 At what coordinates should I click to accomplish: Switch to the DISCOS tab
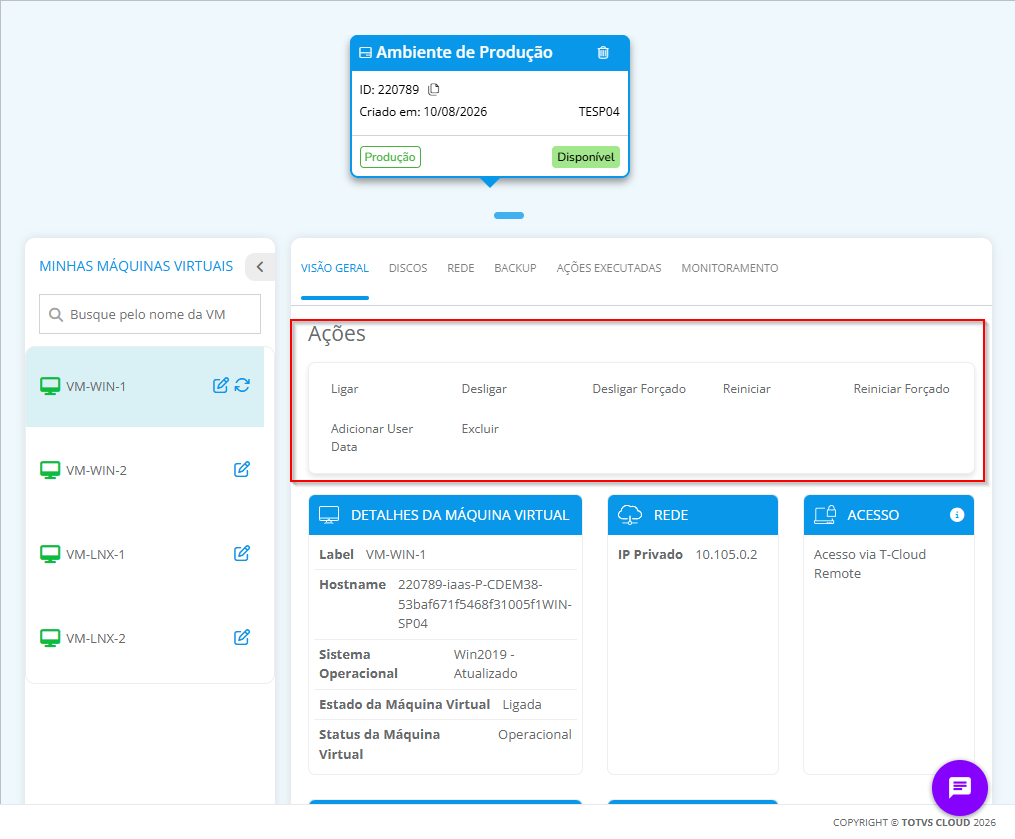[408, 268]
